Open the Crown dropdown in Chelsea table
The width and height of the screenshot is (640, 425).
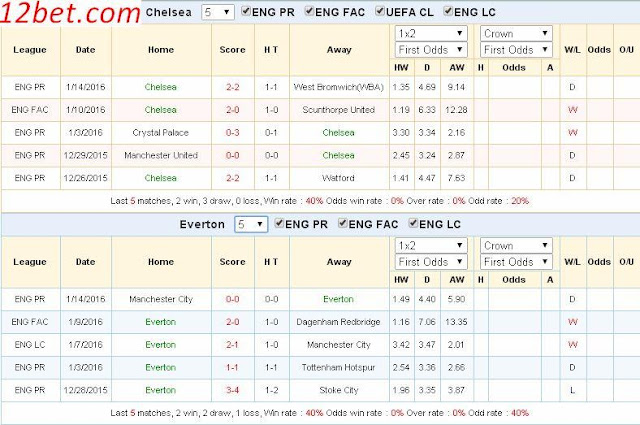[x=516, y=33]
